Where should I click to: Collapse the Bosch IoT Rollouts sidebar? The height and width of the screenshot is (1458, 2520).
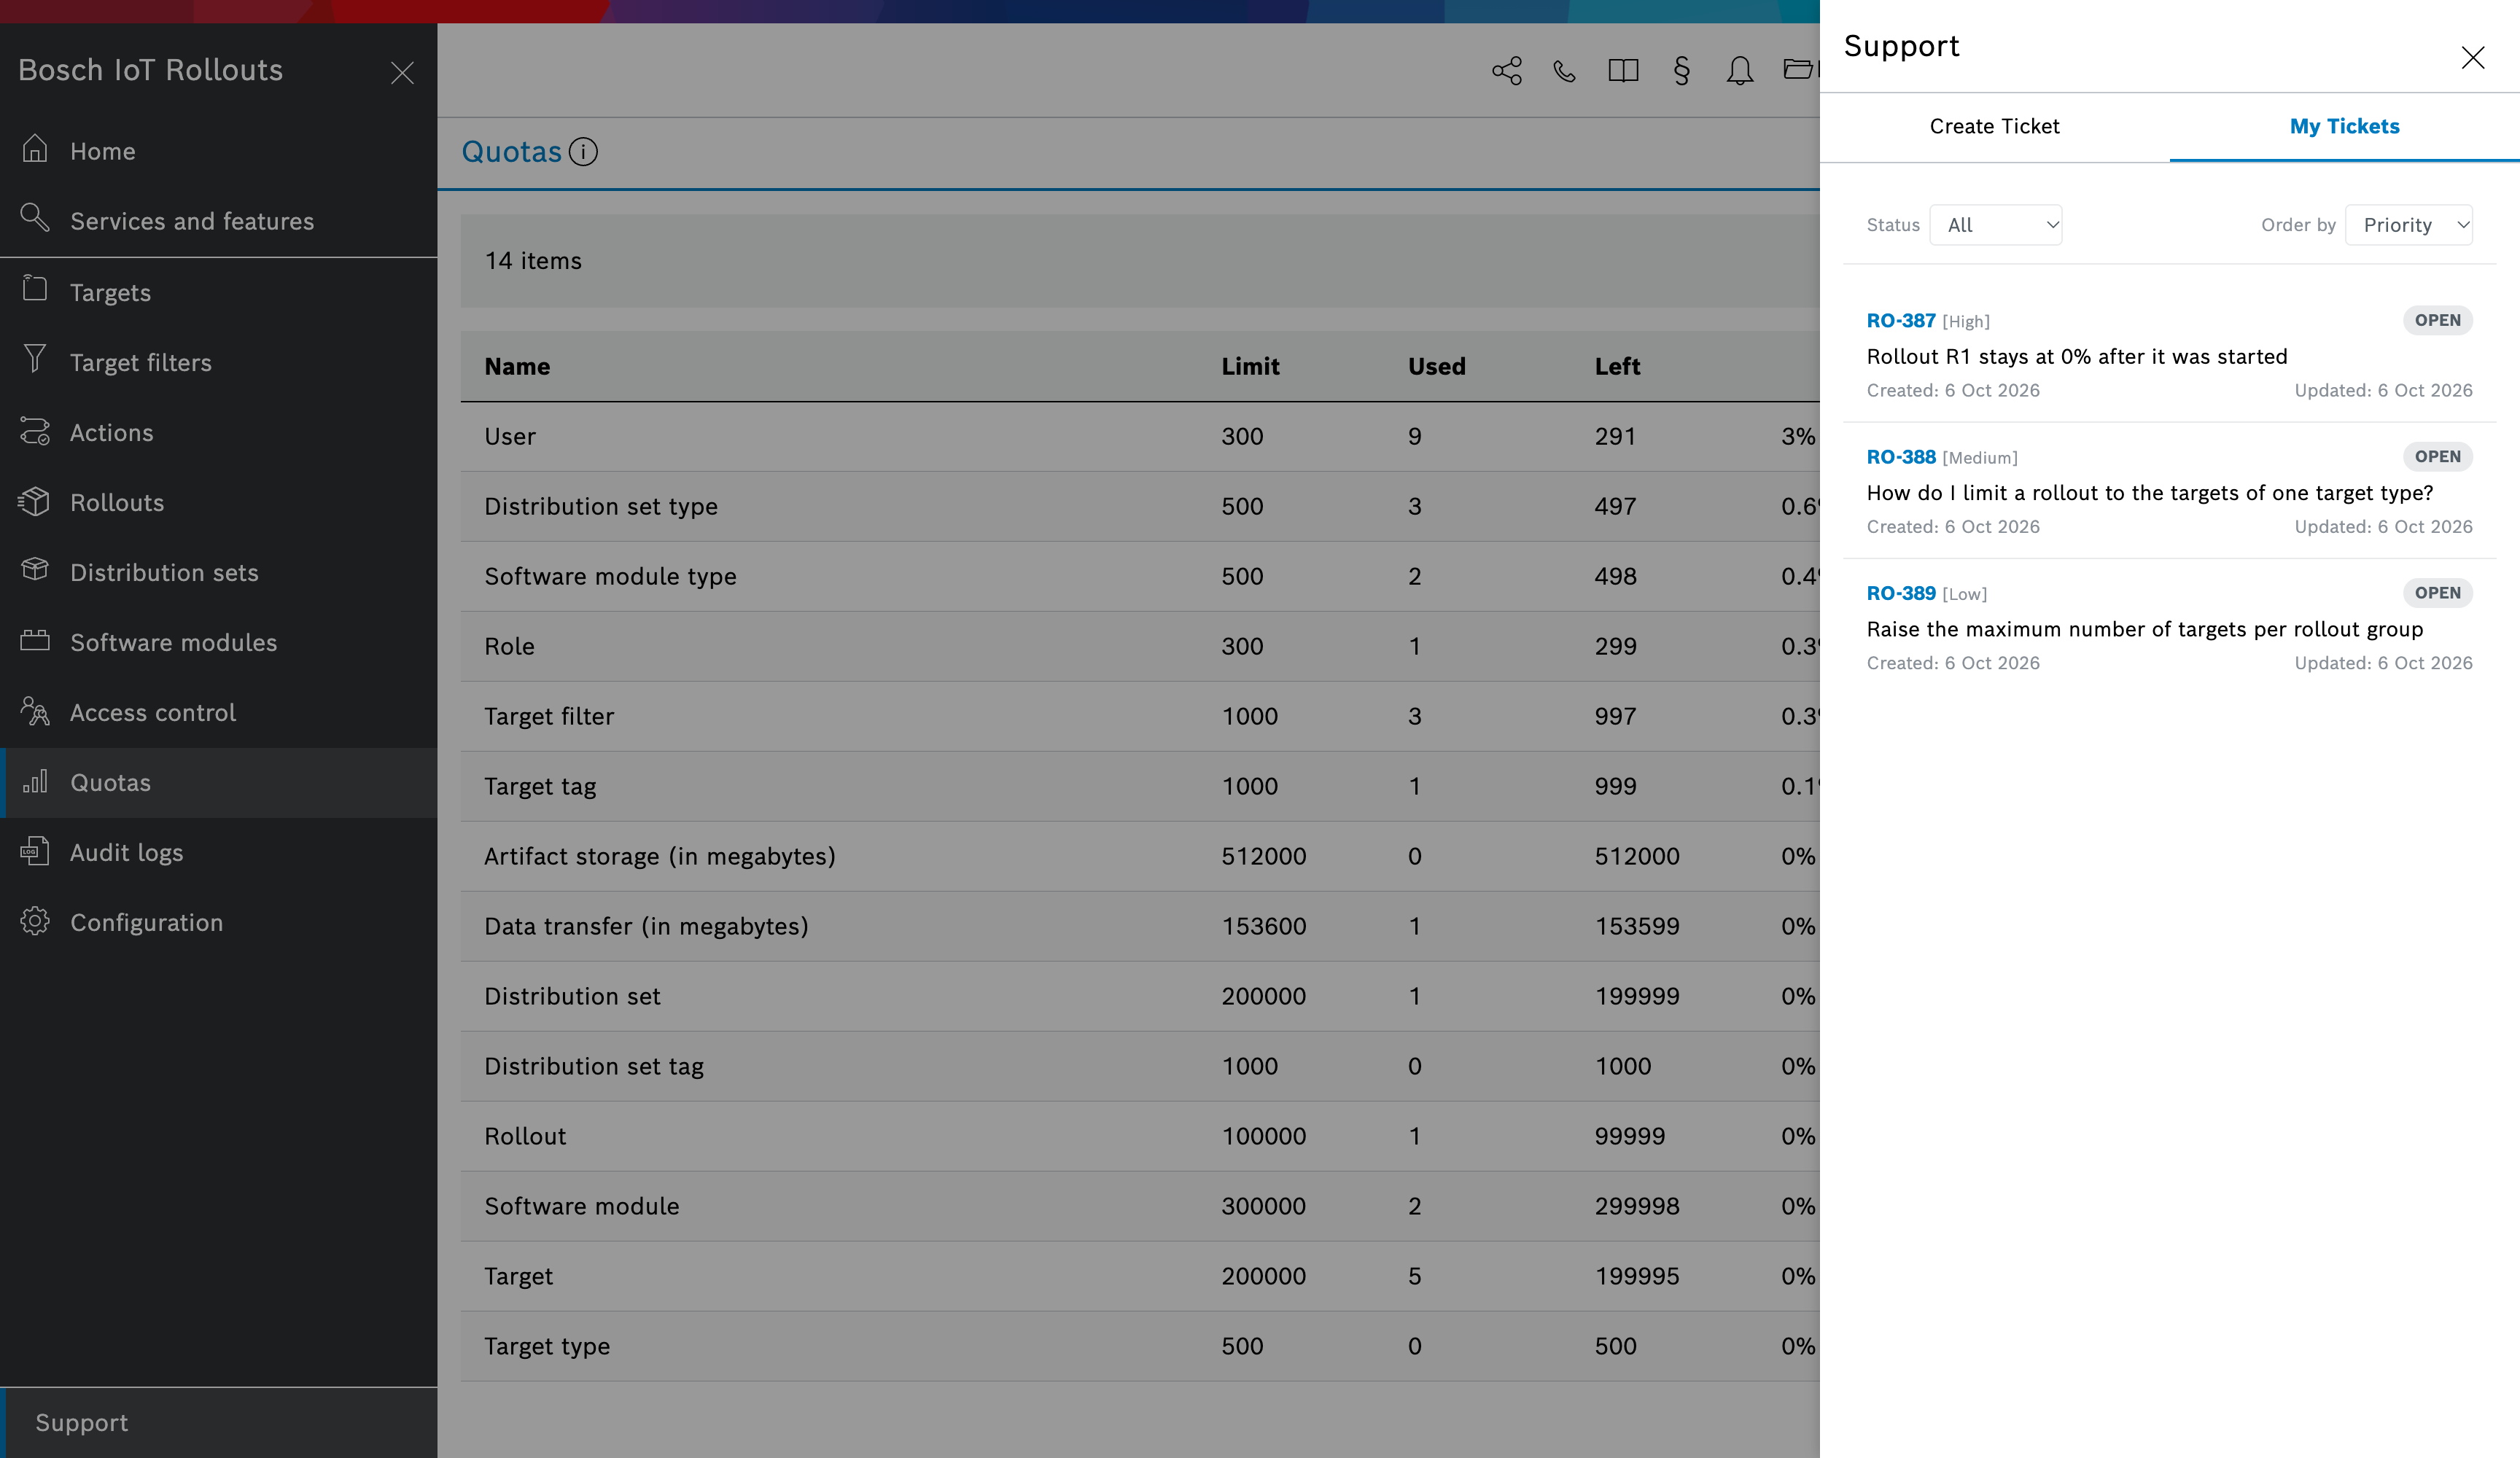[402, 73]
